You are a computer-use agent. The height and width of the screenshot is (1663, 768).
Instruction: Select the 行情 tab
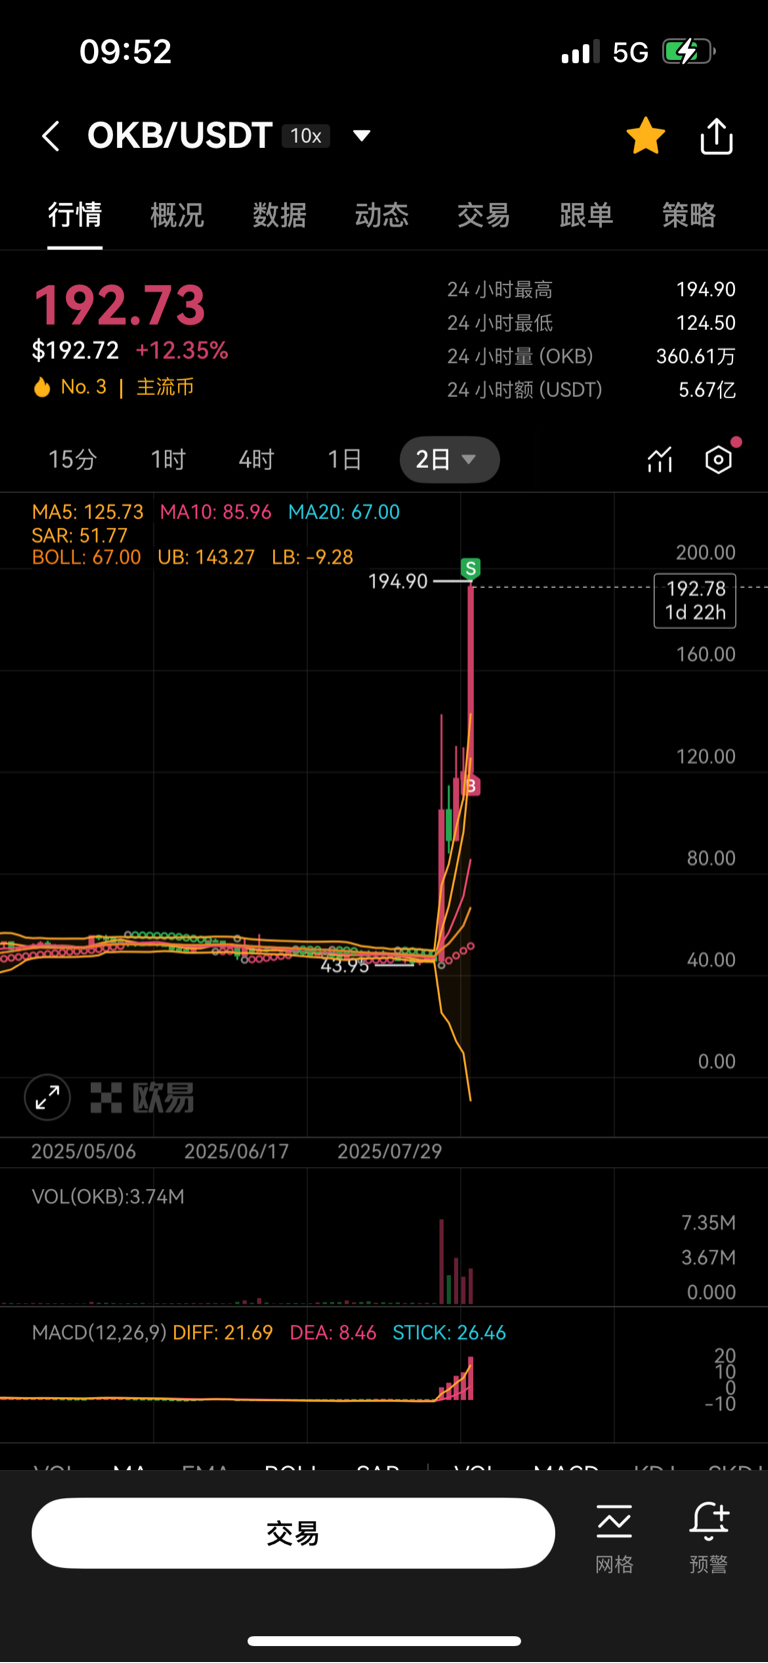(75, 215)
